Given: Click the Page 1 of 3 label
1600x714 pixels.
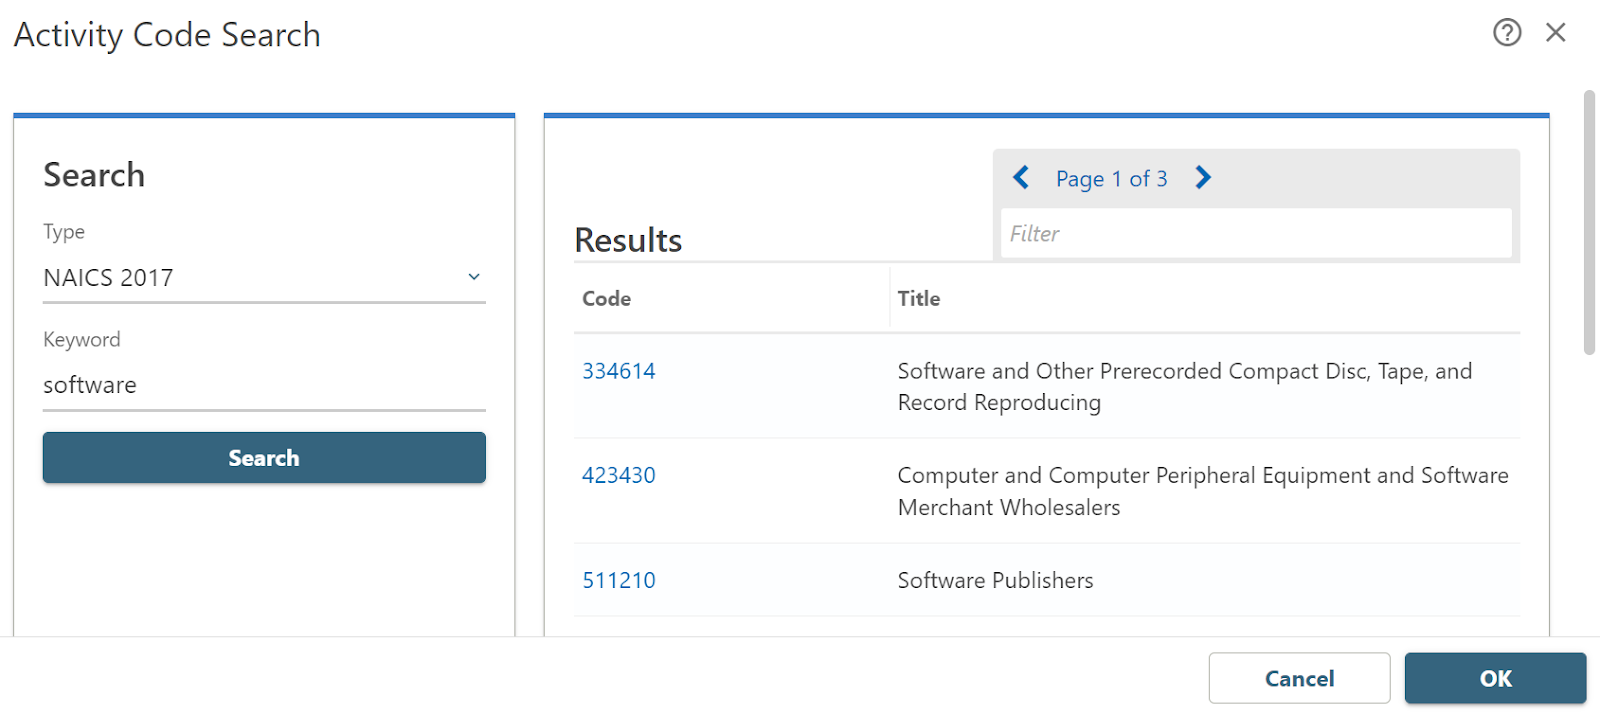Looking at the screenshot, I should point(1112,179).
